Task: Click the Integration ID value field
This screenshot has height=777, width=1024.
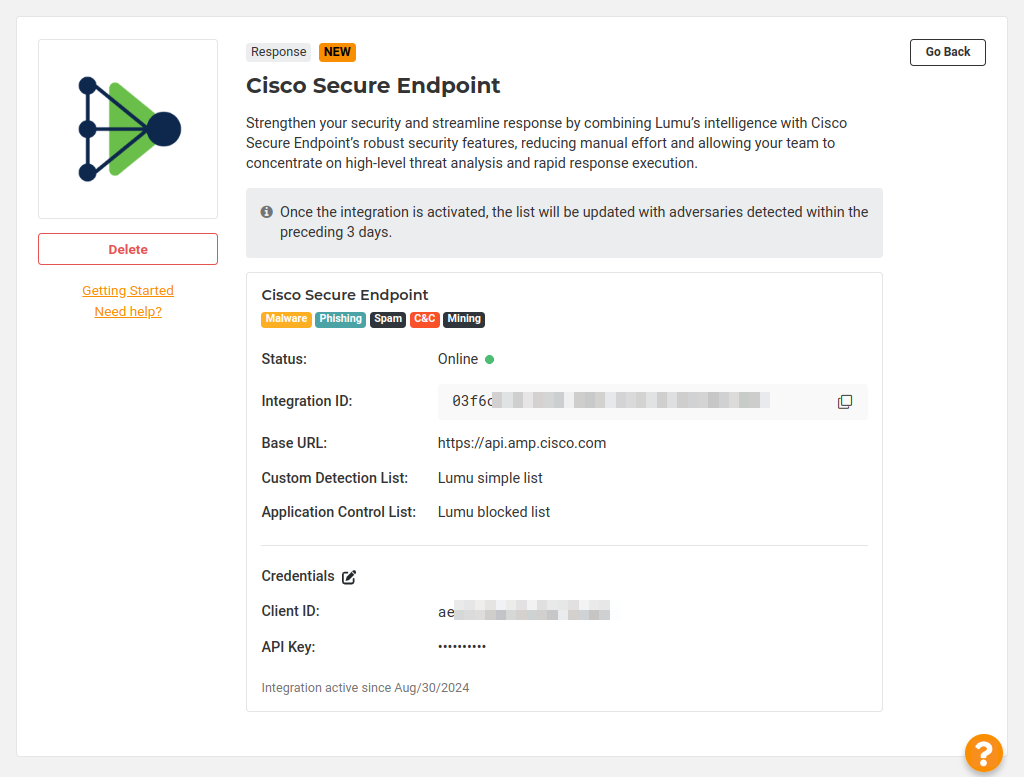Action: click(x=610, y=401)
